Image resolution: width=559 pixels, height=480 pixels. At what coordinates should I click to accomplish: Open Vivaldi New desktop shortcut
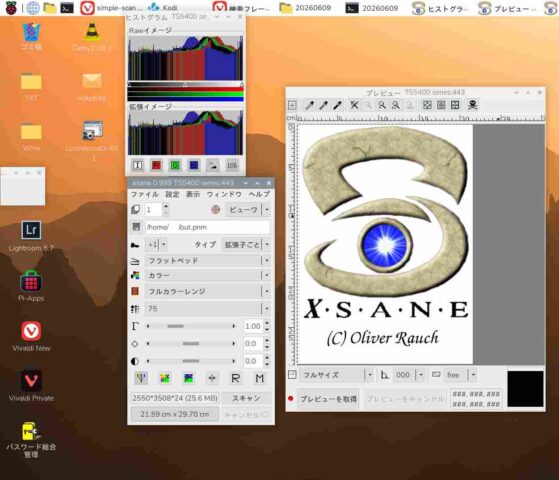[31, 336]
